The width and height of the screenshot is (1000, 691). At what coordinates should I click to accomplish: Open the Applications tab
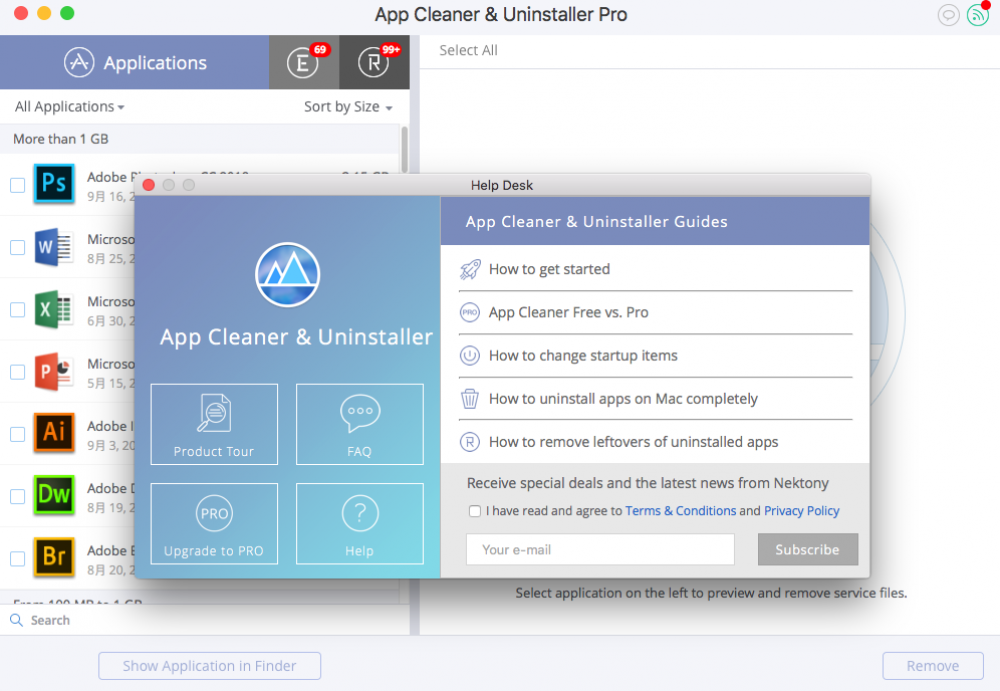(135, 63)
